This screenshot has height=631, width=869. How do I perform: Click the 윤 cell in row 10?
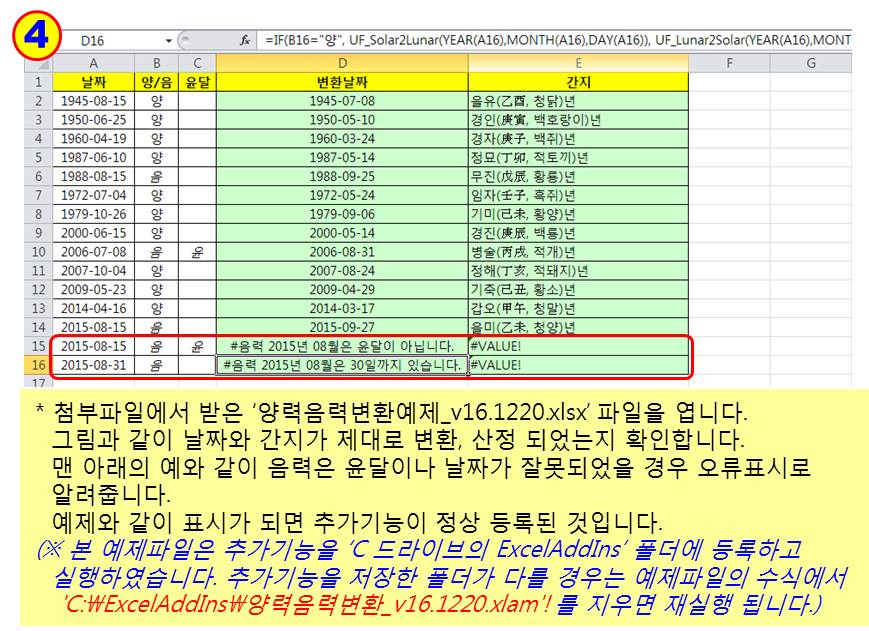pos(197,252)
